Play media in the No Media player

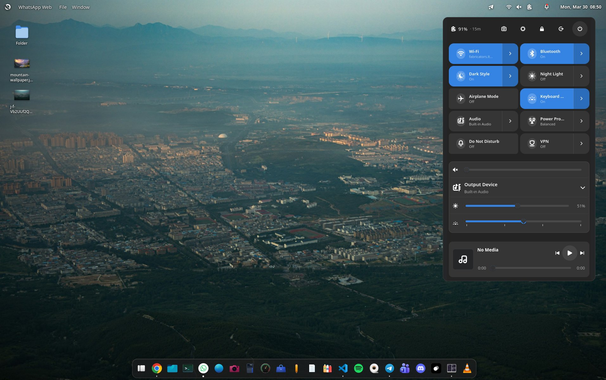(570, 253)
